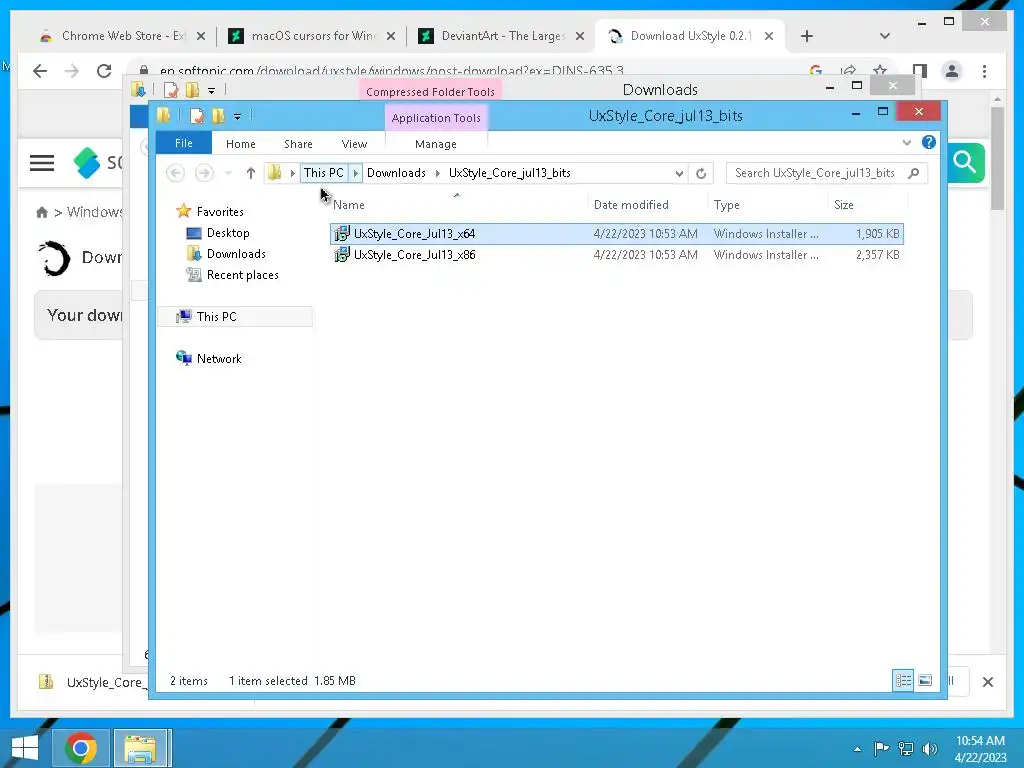Toggle Chrome side panel
This screenshot has height=768, width=1024.
point(920,71)
